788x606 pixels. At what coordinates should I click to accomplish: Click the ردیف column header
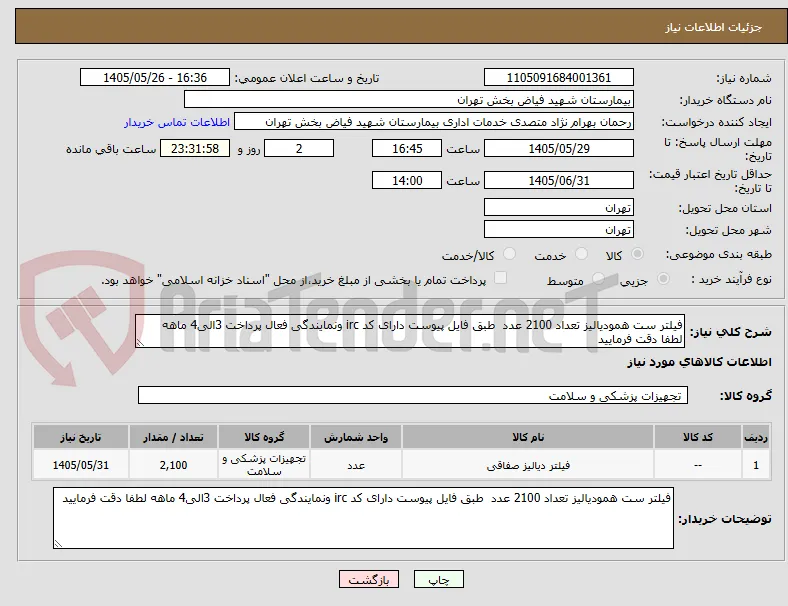755,437
